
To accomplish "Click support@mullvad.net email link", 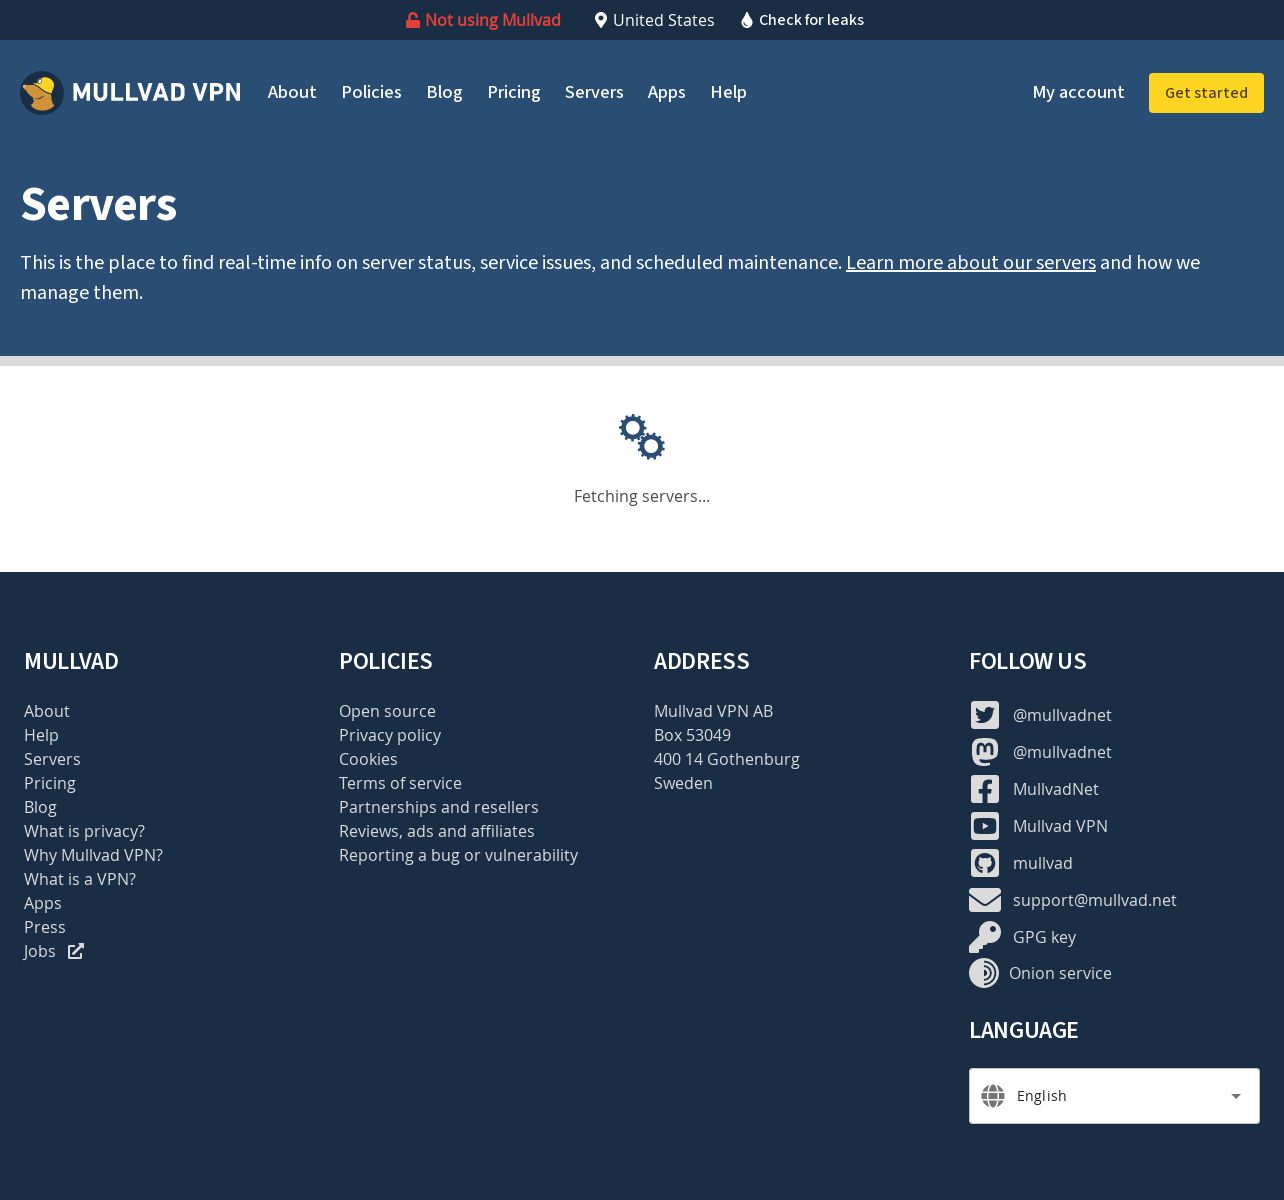I will click(x=1095, y=900).
